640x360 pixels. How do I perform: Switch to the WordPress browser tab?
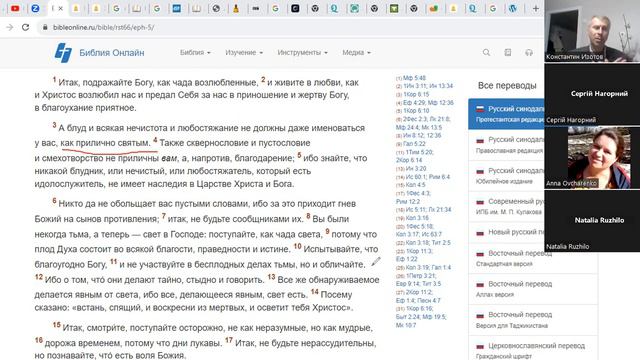pos(513,8)
